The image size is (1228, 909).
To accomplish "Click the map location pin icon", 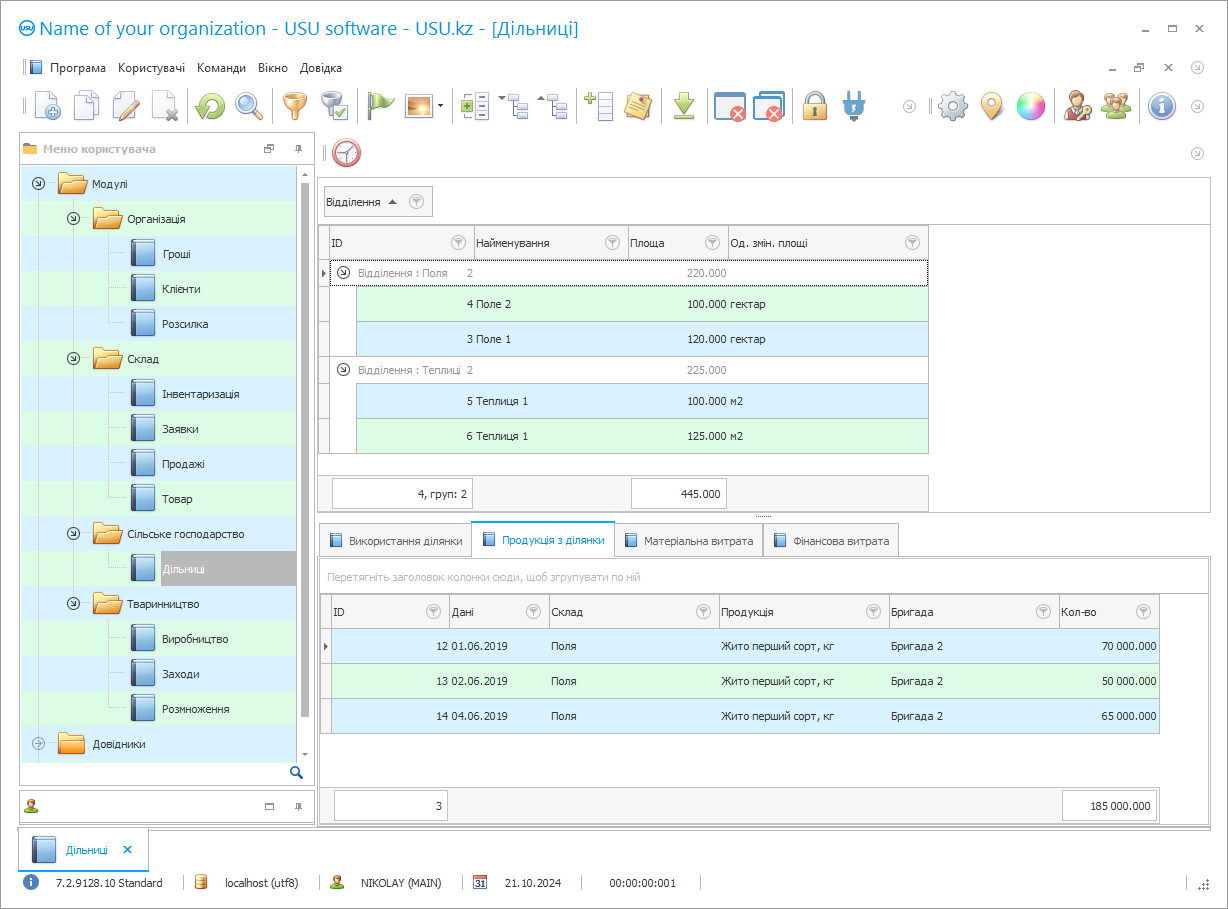I will tap(991, 106).
